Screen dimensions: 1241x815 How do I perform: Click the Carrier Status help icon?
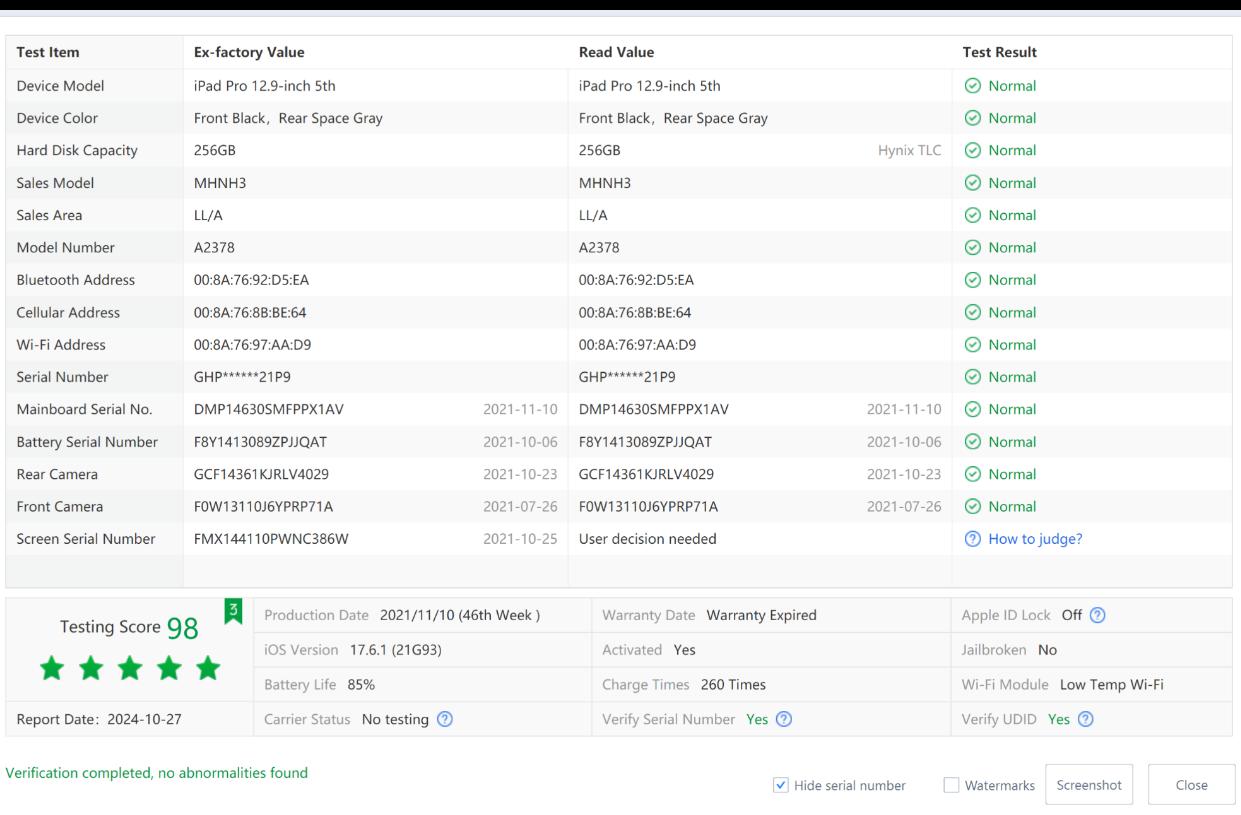tap(446, 719)
